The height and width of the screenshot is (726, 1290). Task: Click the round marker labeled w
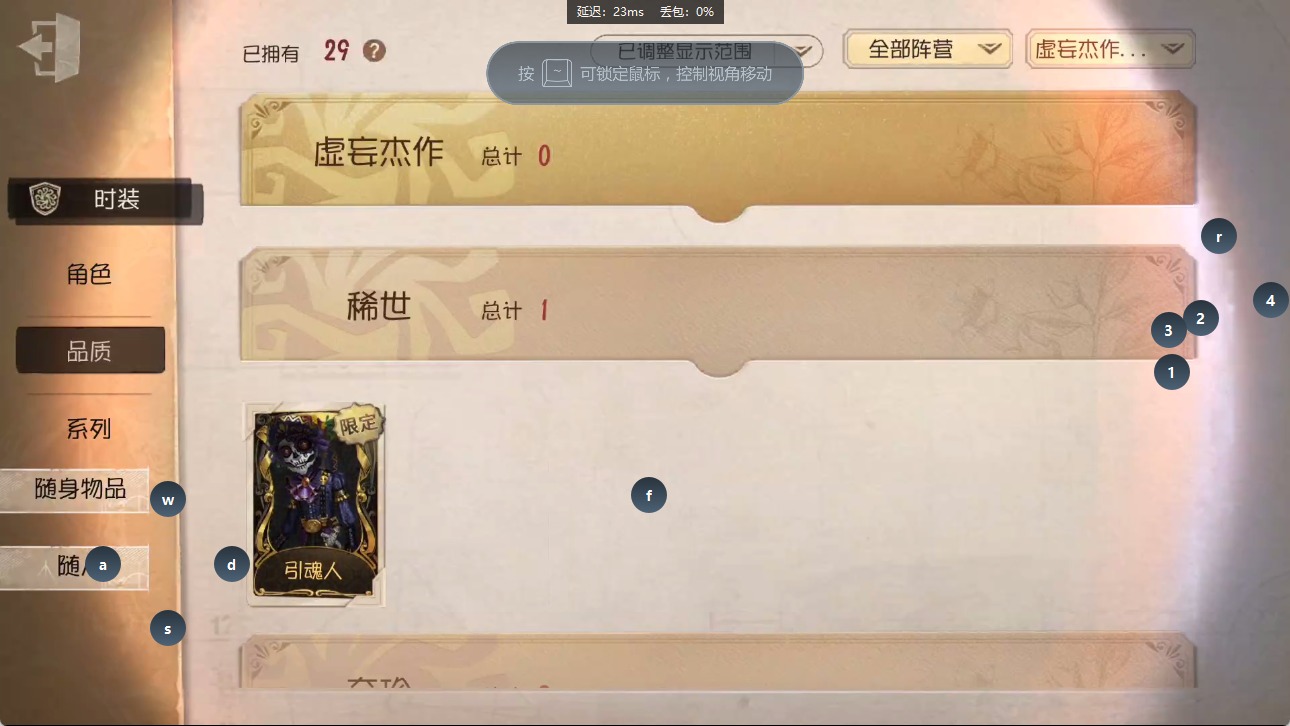click(x=168, y=499)
